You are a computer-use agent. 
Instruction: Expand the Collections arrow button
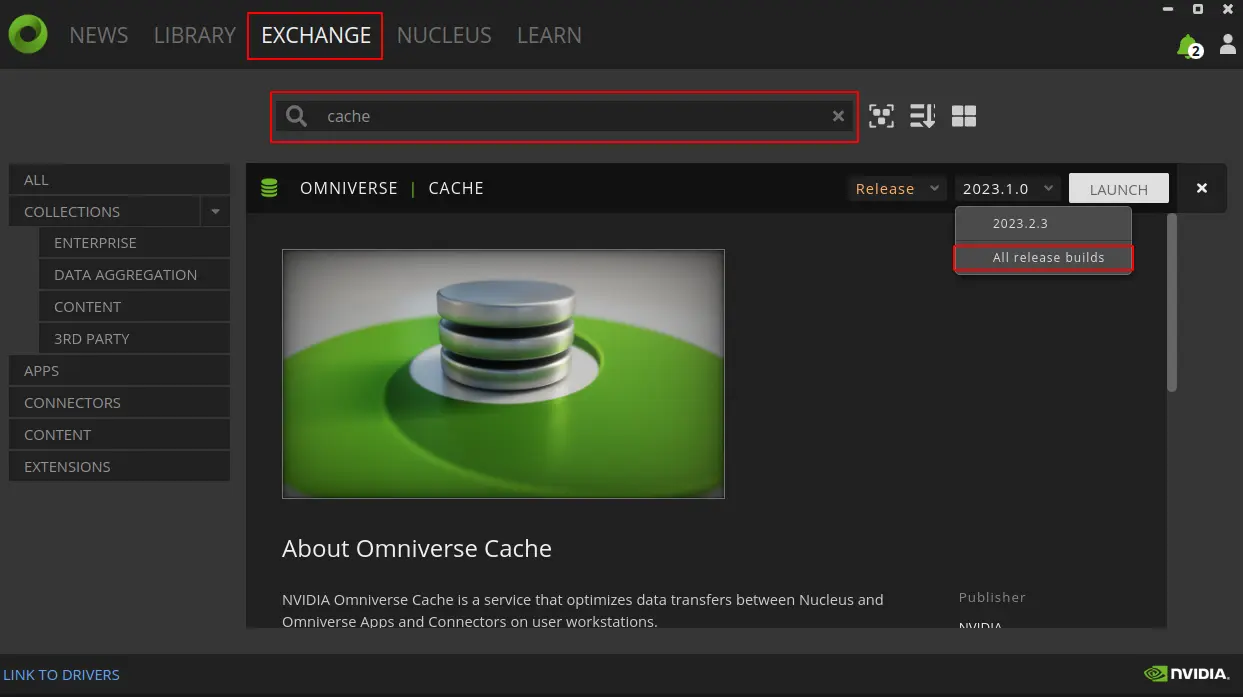[x=215, y=211]
